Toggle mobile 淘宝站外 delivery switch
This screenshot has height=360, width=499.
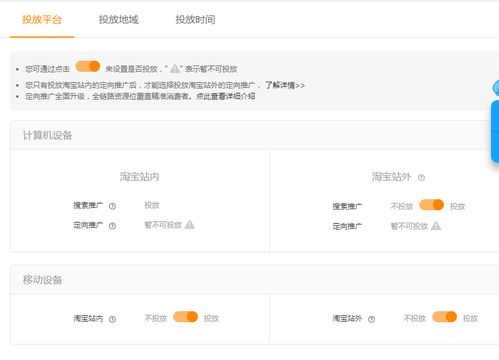point(444,317)
